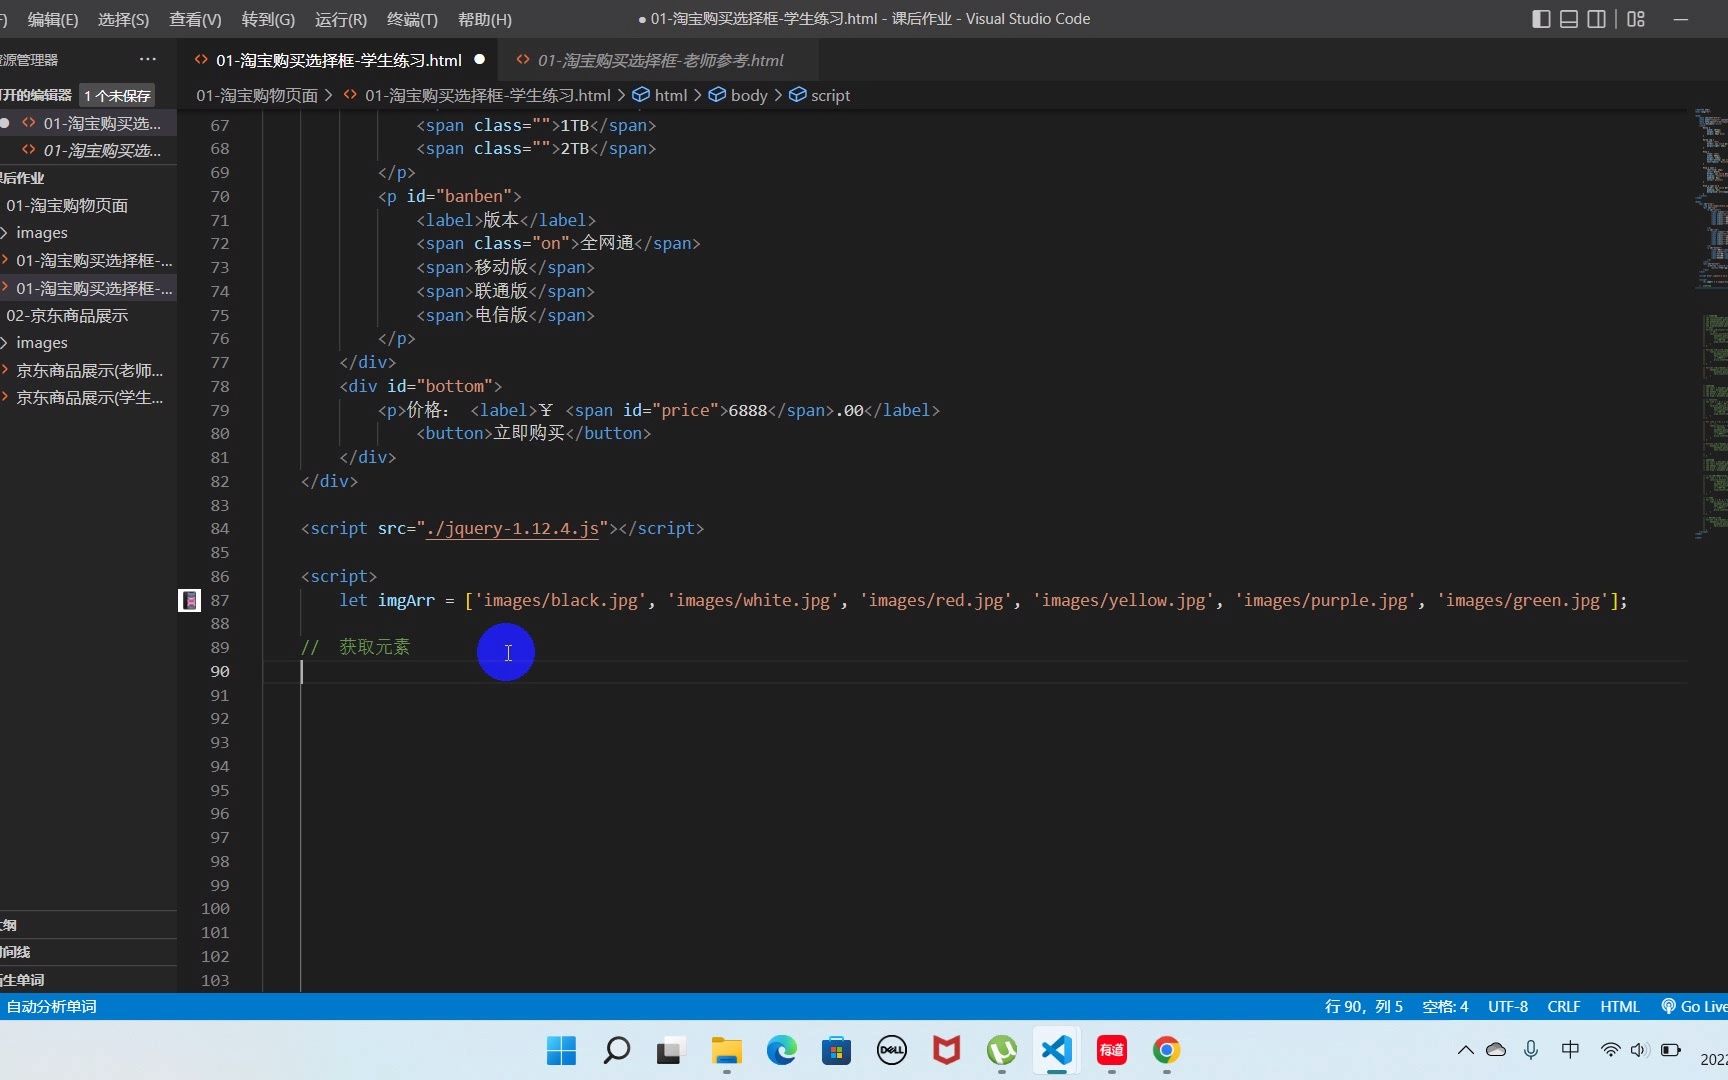Open Windows Start menu

click(562, 1050)
